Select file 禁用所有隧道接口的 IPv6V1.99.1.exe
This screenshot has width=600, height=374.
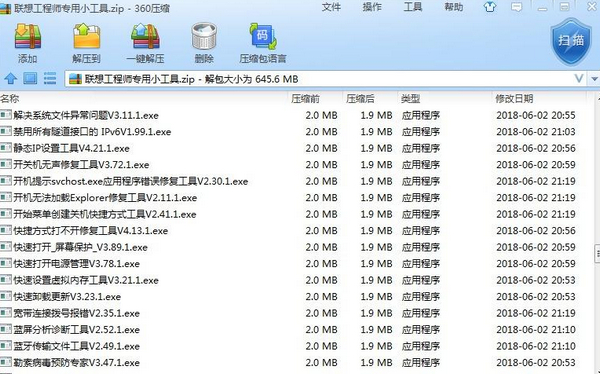tap(92, 132)
